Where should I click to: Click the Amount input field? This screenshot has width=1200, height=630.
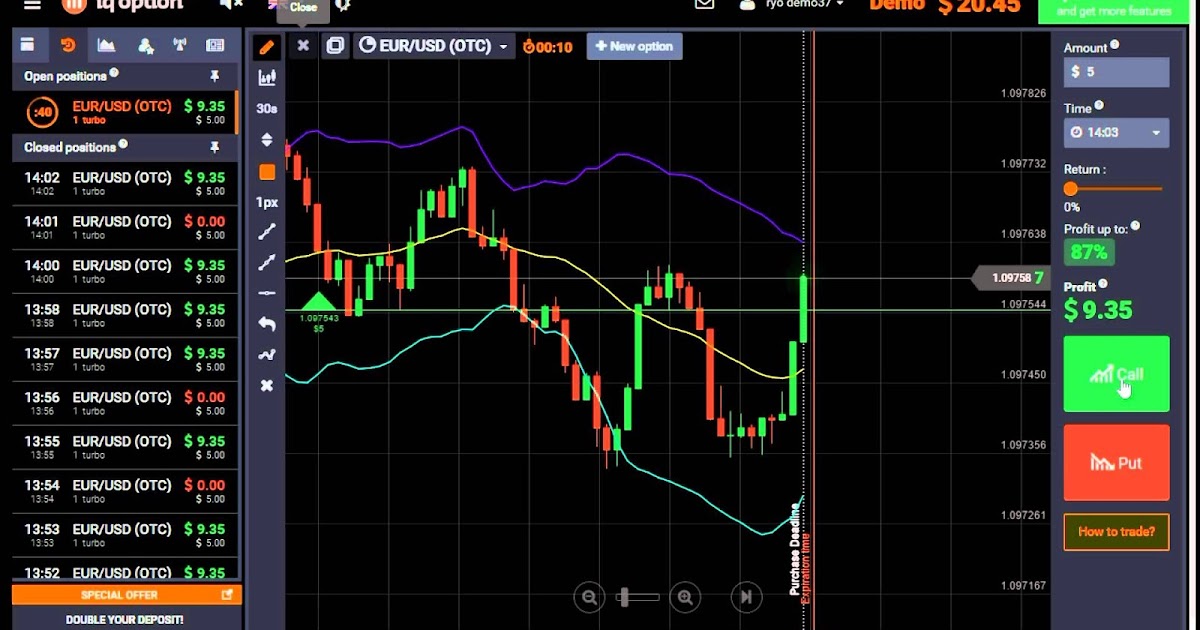[x=1116, y=72]
